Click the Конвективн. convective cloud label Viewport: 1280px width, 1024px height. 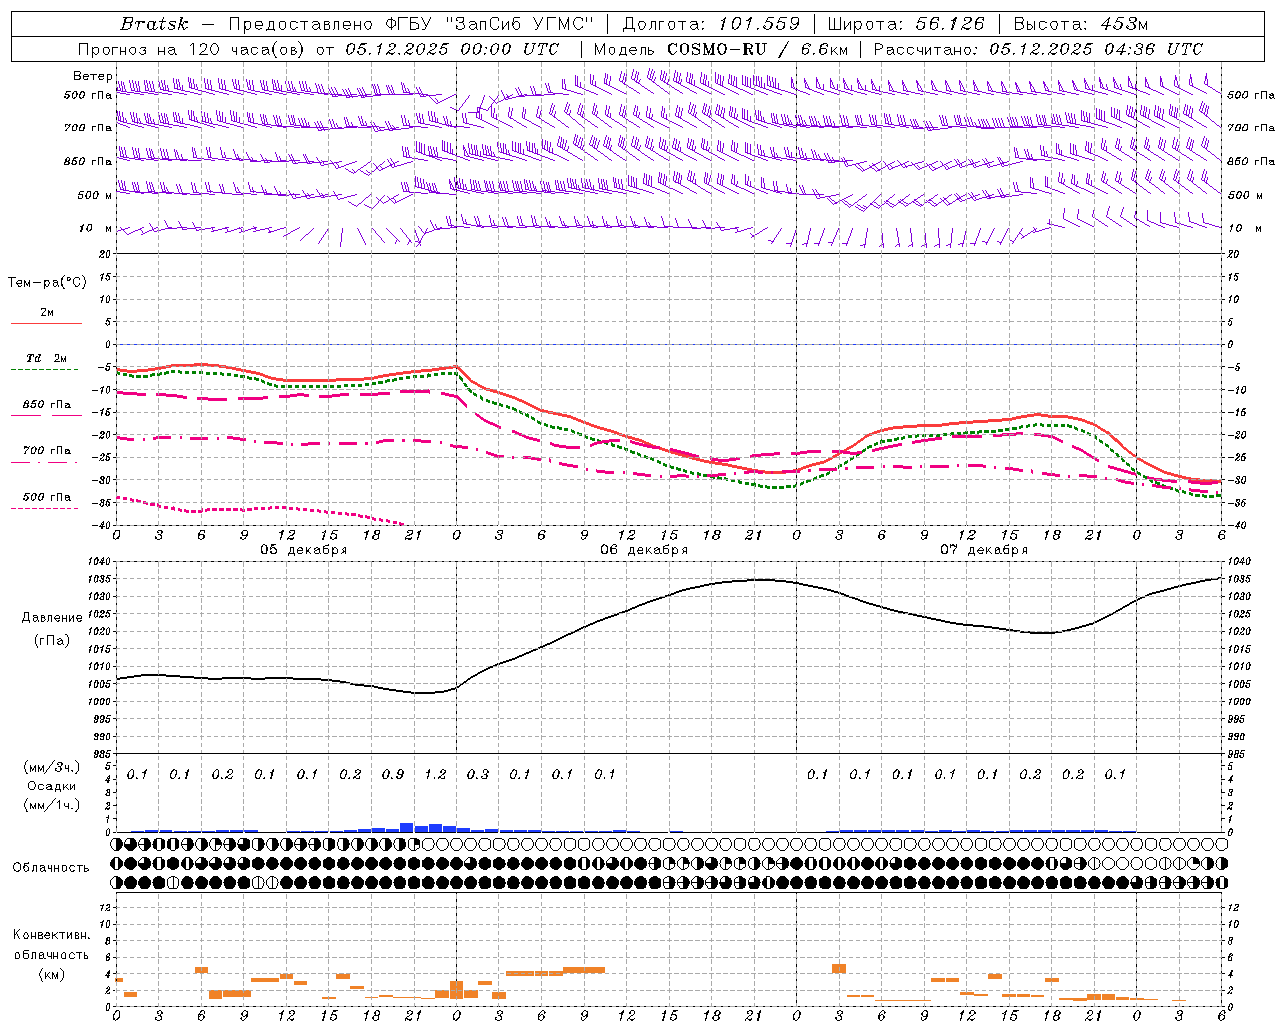pos(51,935)
